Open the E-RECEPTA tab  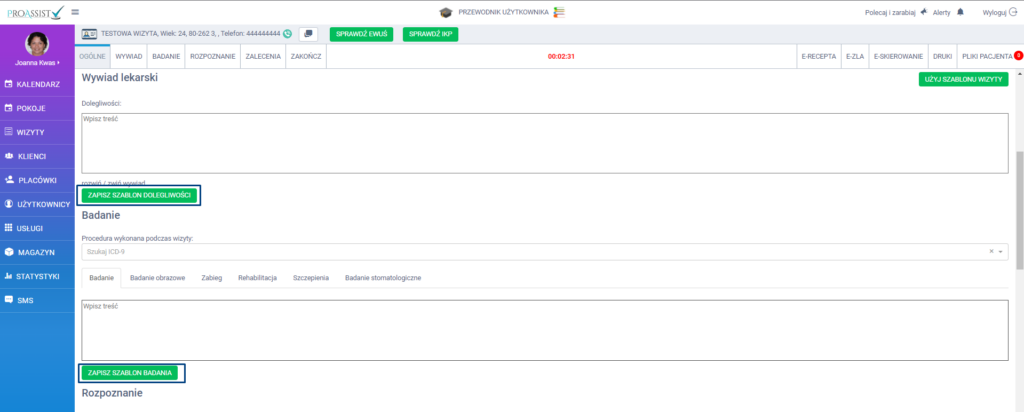click(818, 56)
